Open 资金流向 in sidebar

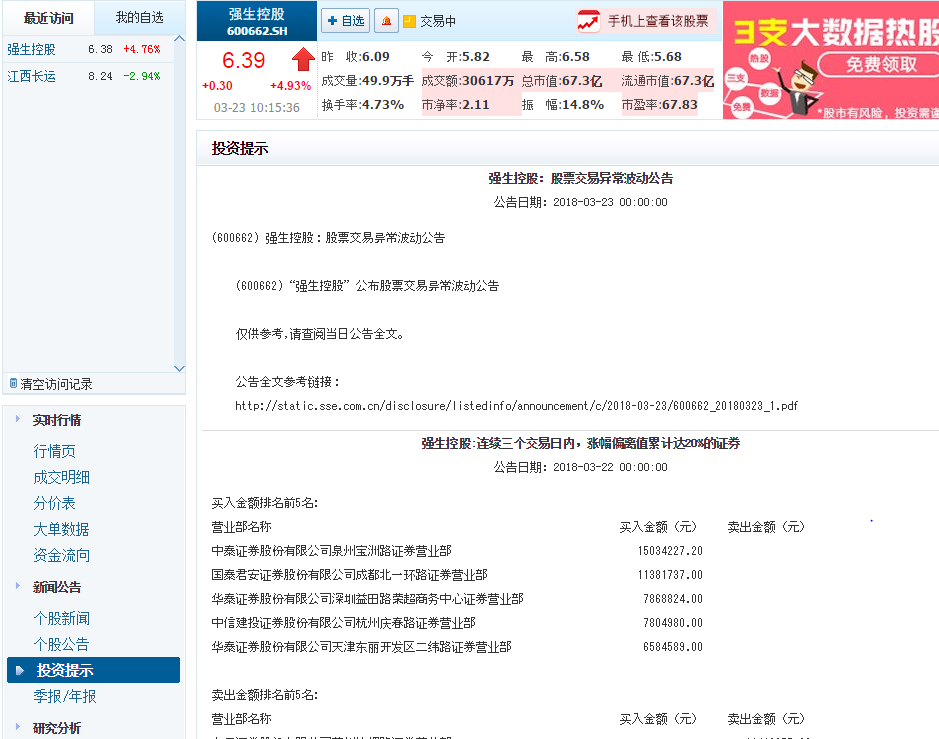coord(62,555)
